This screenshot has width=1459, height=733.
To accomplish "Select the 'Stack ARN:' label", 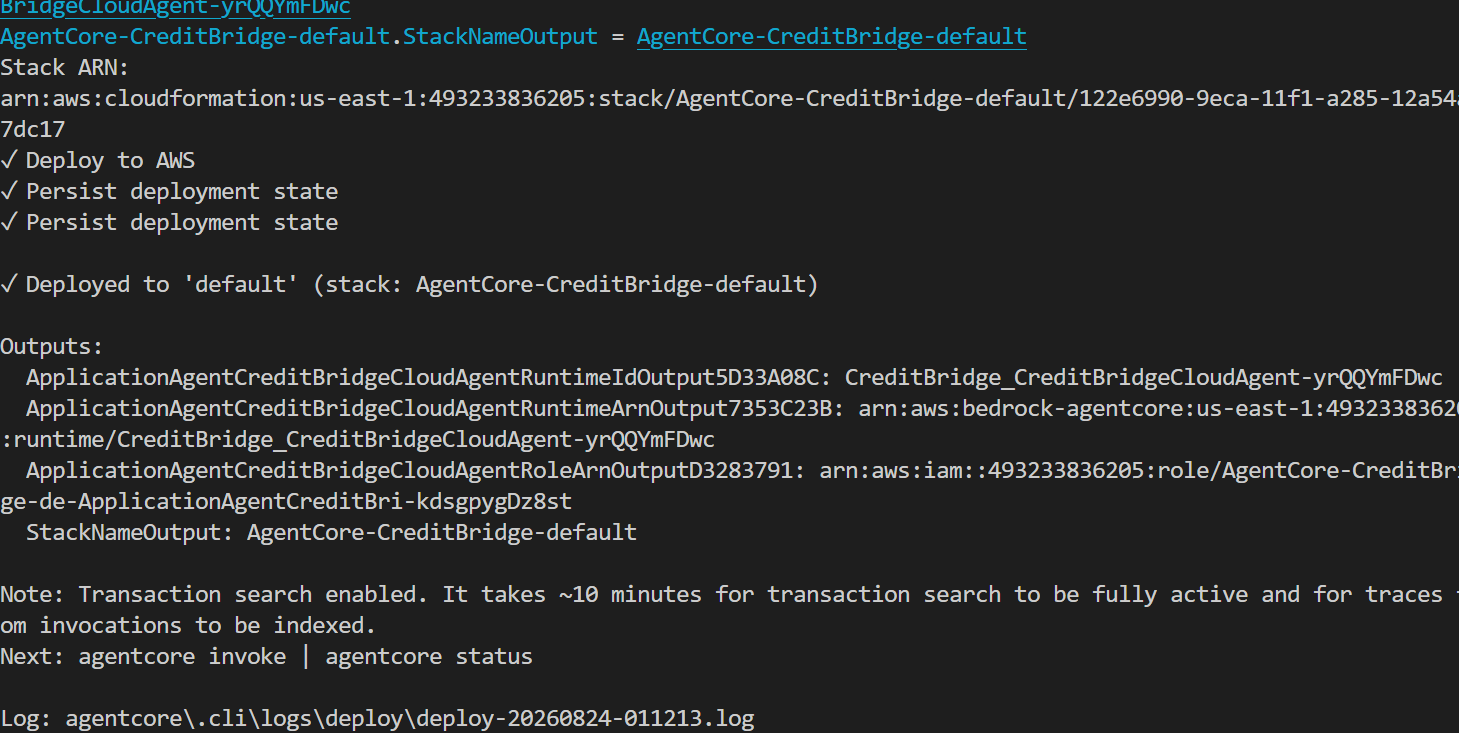I will [x=65, y=68].
